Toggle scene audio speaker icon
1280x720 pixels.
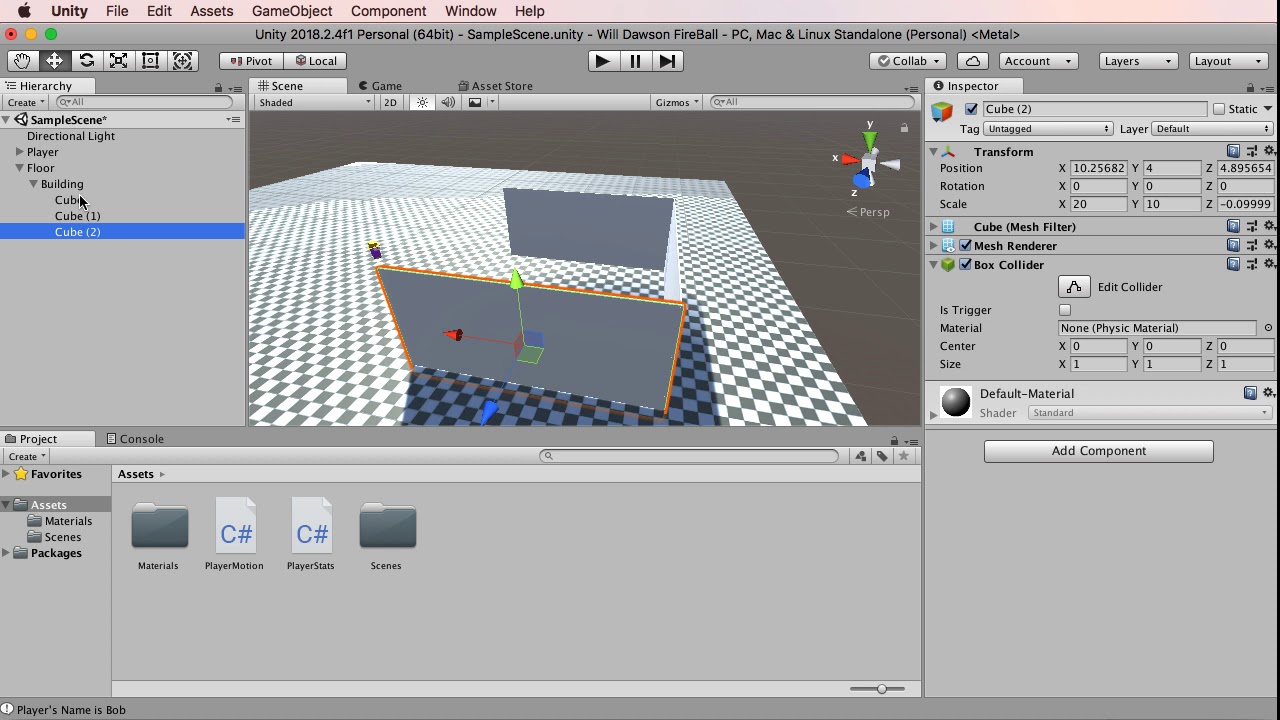tap(448, 102)
